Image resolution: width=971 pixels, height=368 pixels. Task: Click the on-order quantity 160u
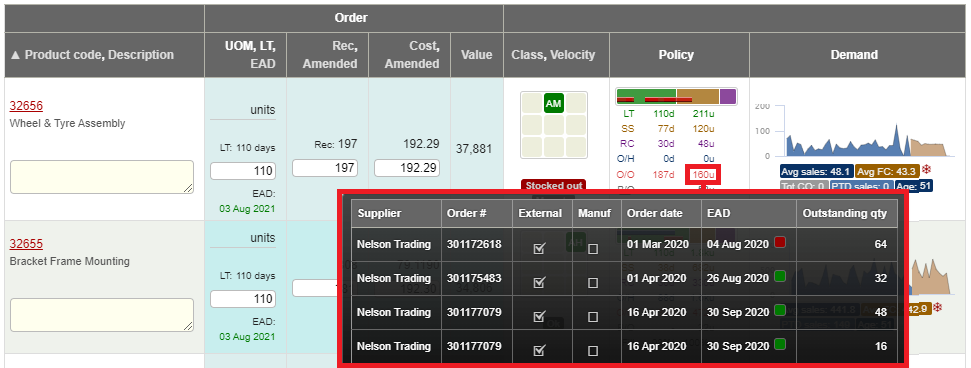click(x=703, y=175)
